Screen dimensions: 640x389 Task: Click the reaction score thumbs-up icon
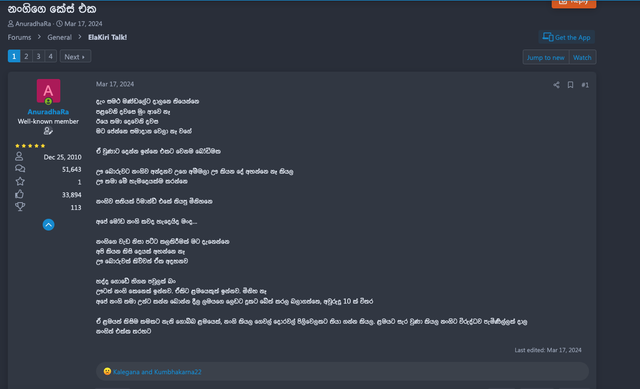[20, 194]
